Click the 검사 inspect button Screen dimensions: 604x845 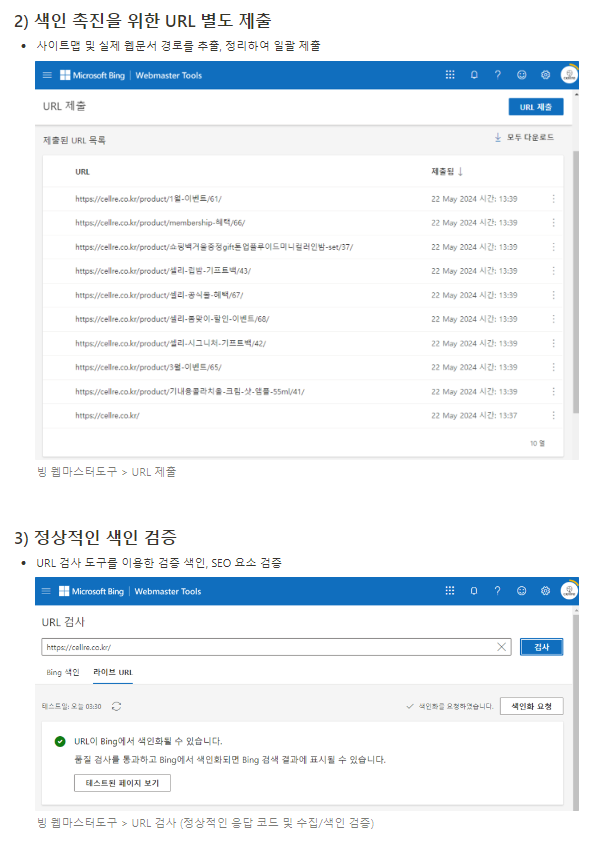coord(541,647)
